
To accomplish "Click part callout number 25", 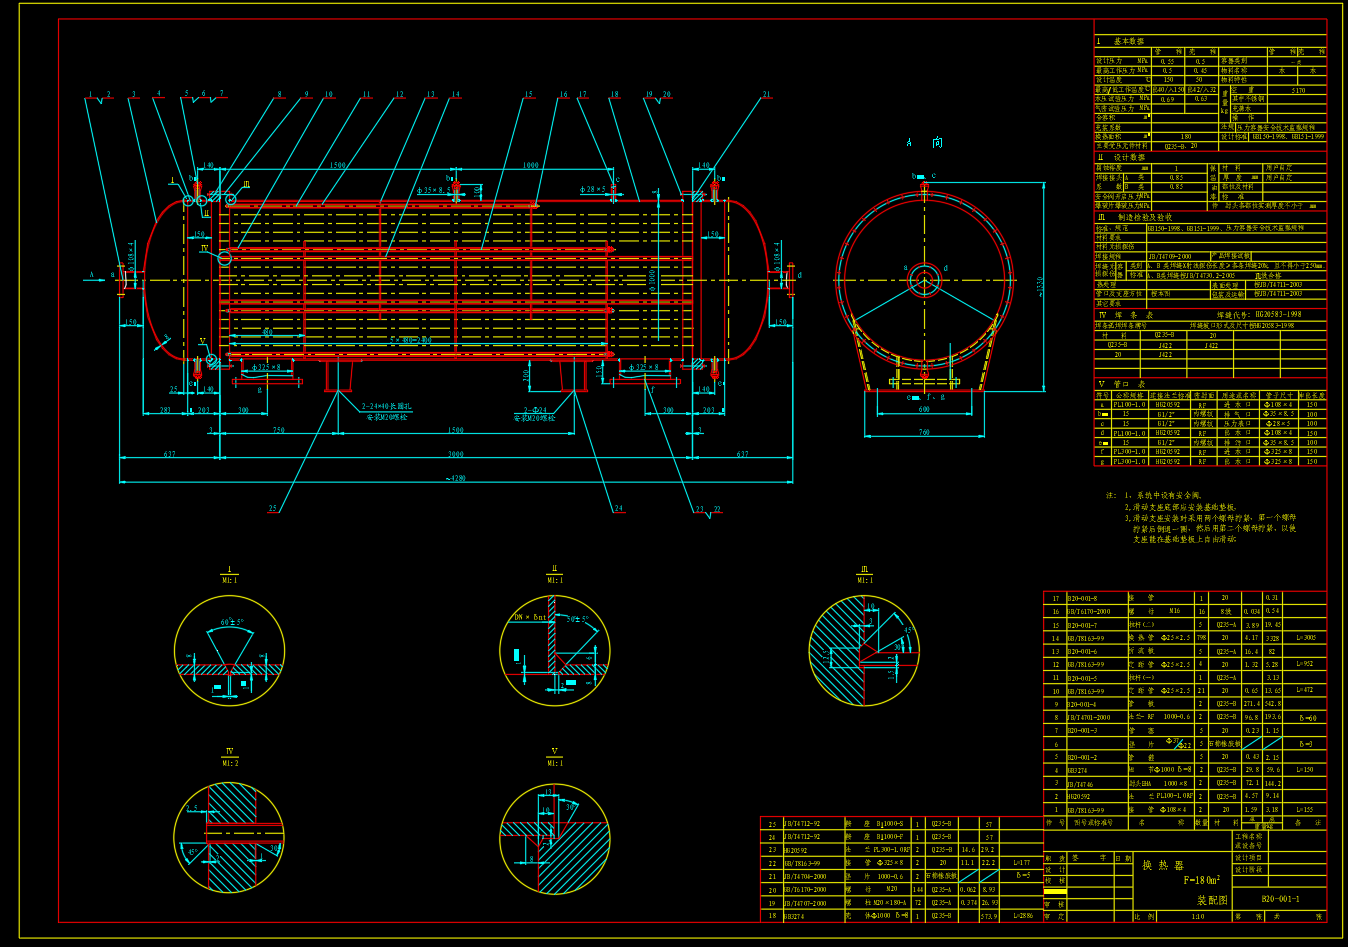I will [272, 509].
